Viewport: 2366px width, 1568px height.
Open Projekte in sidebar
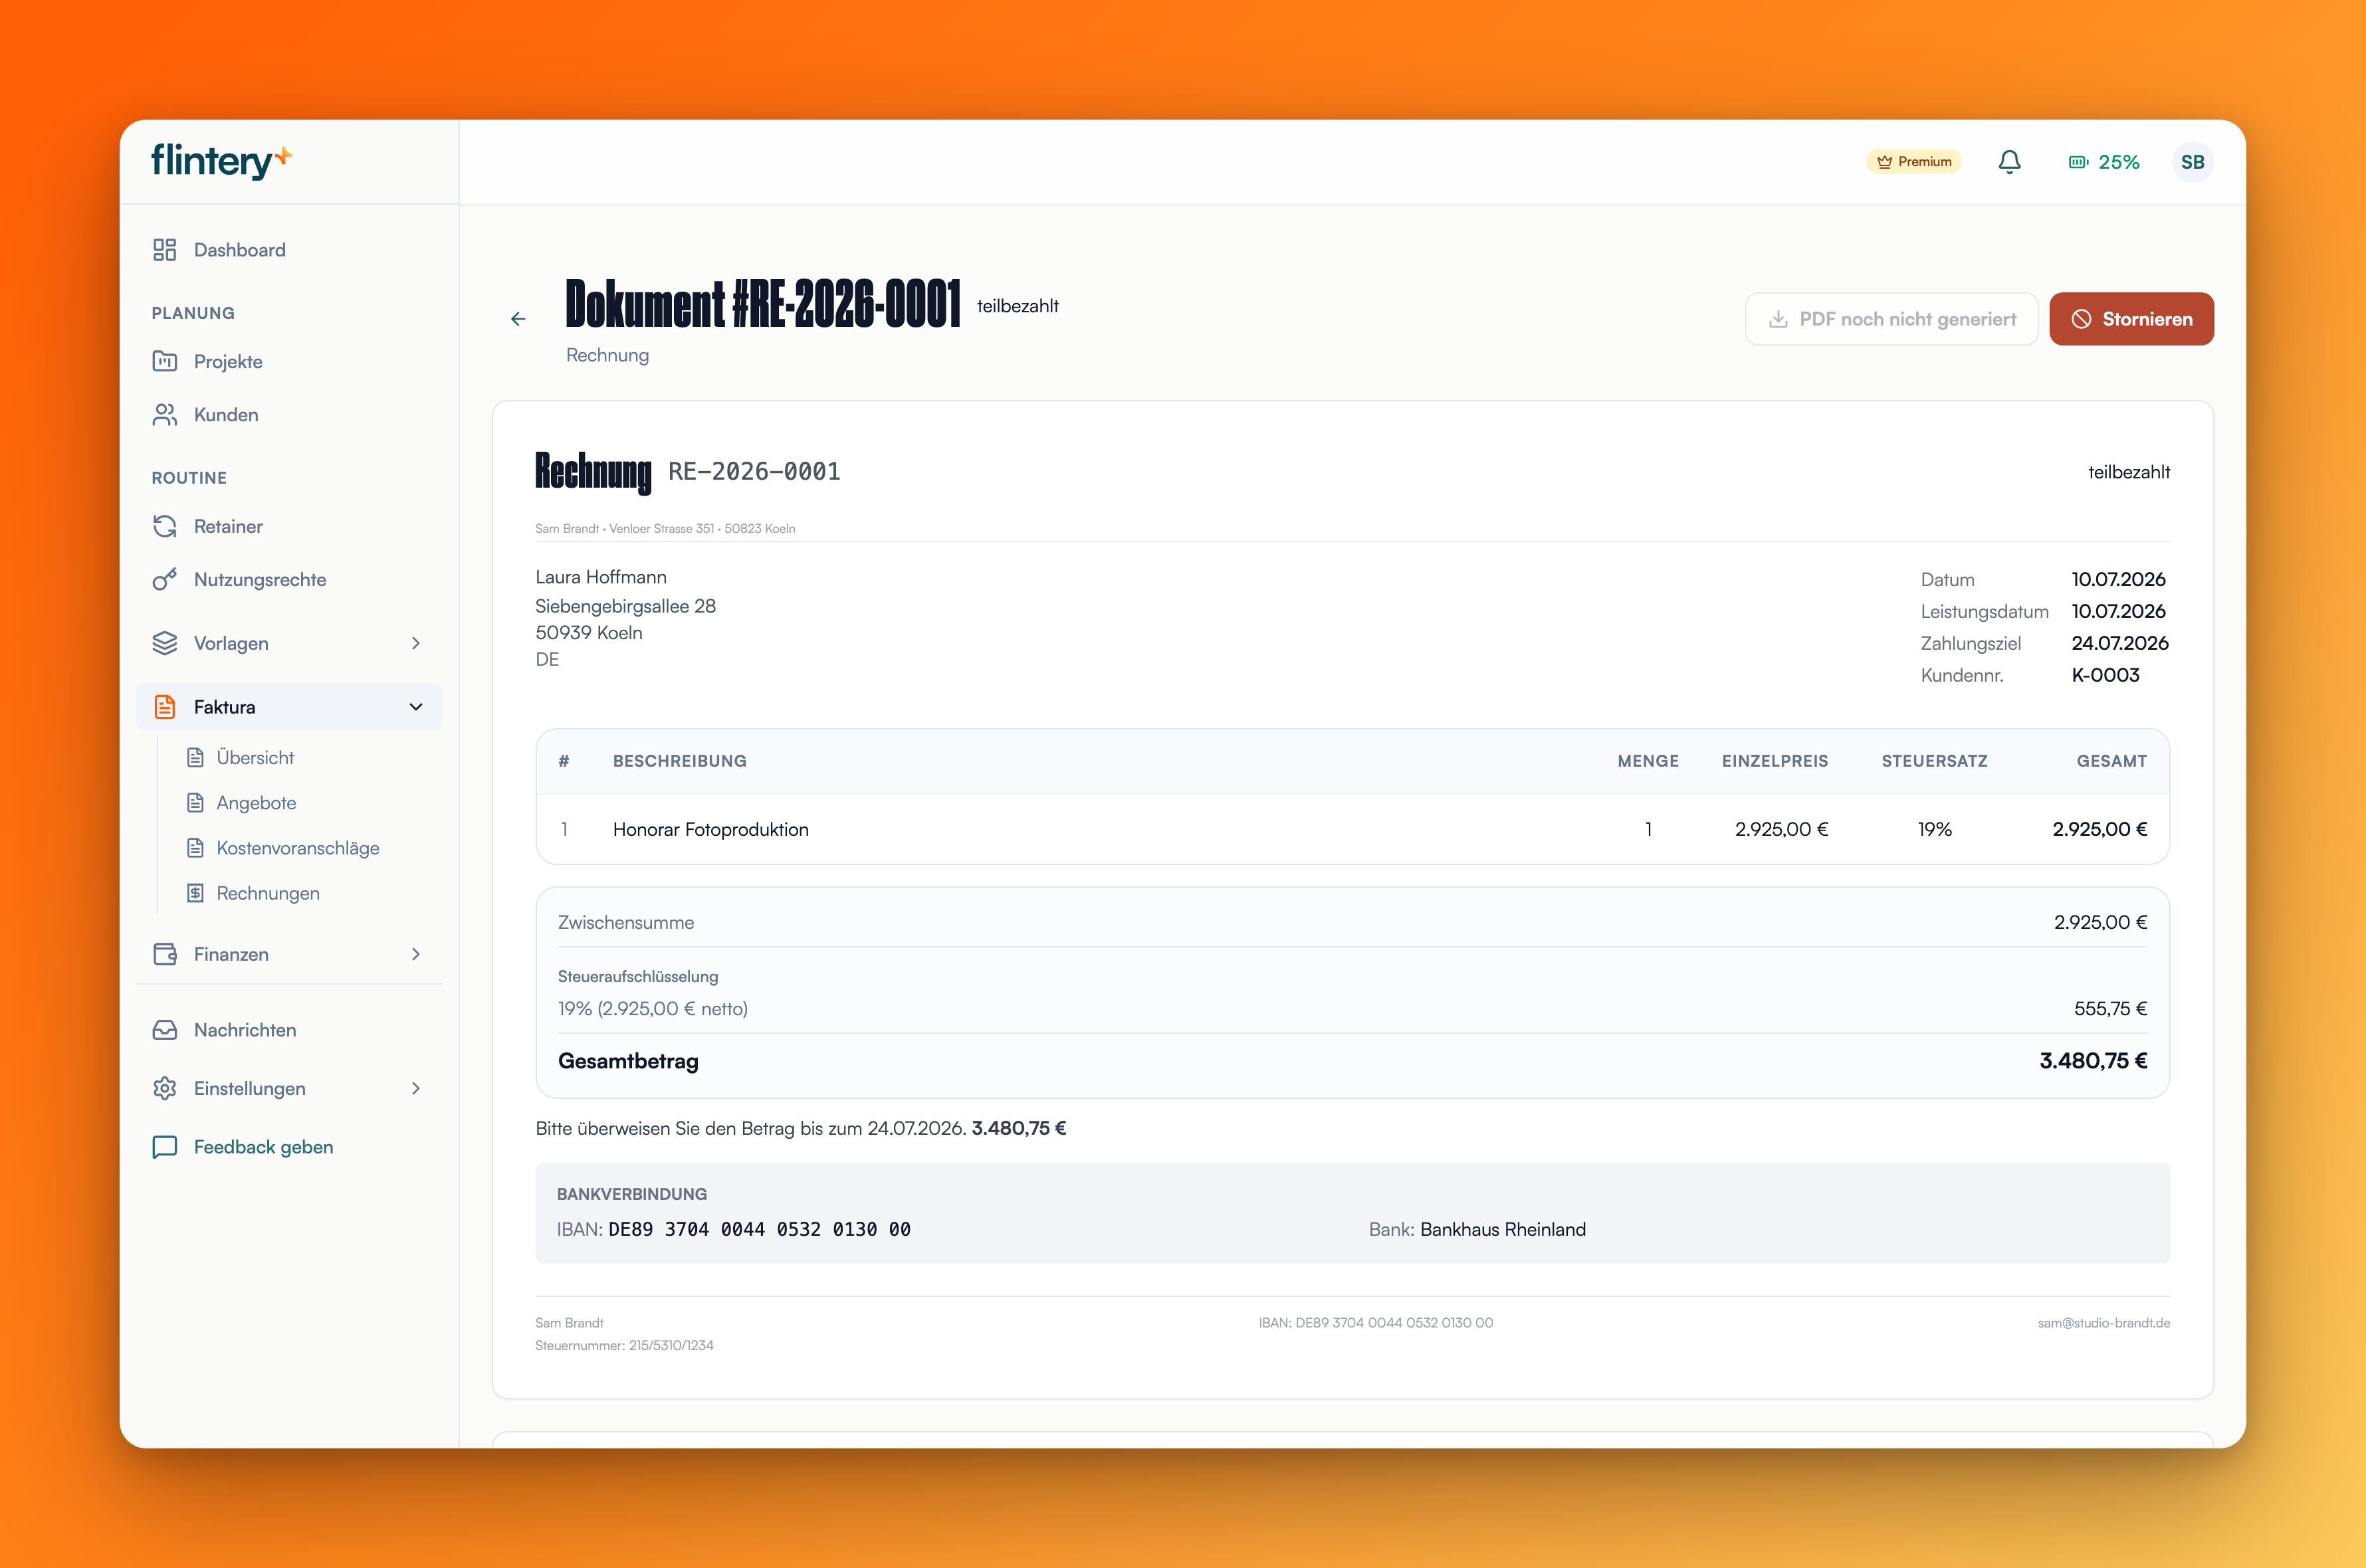pos(289,361)
